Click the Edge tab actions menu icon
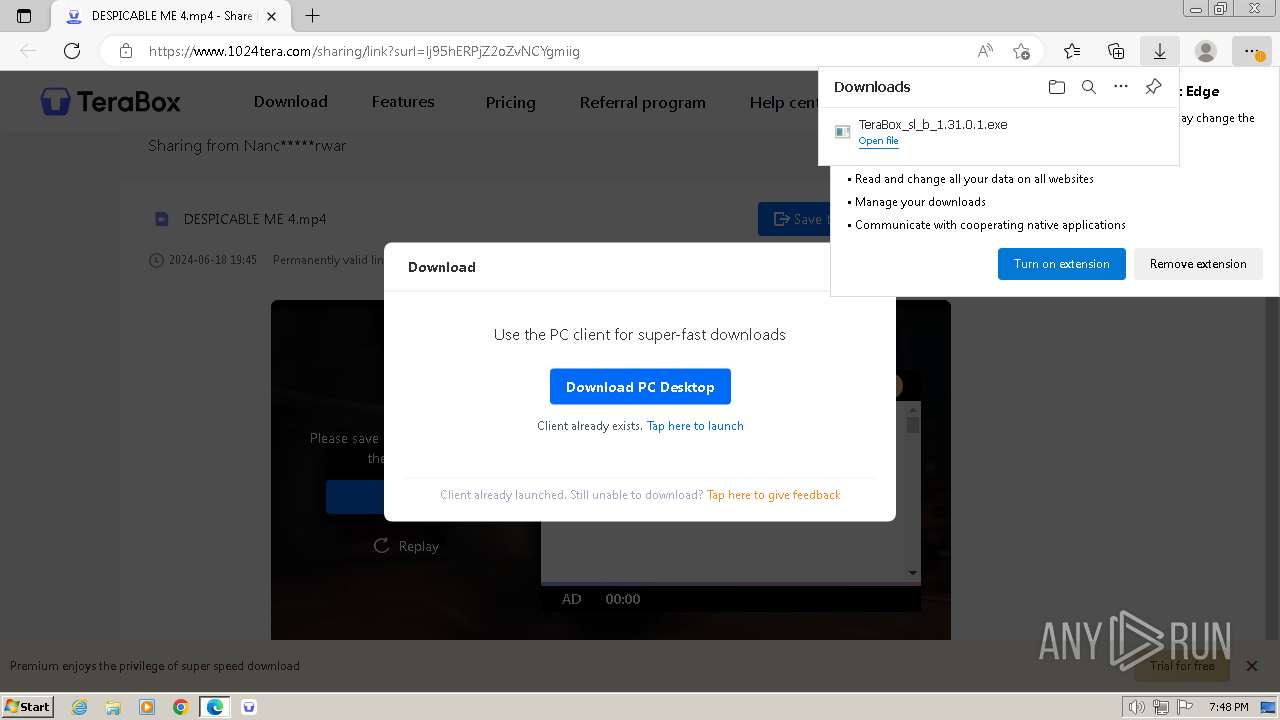1280x720 pixels. click(x=24, y=16)
